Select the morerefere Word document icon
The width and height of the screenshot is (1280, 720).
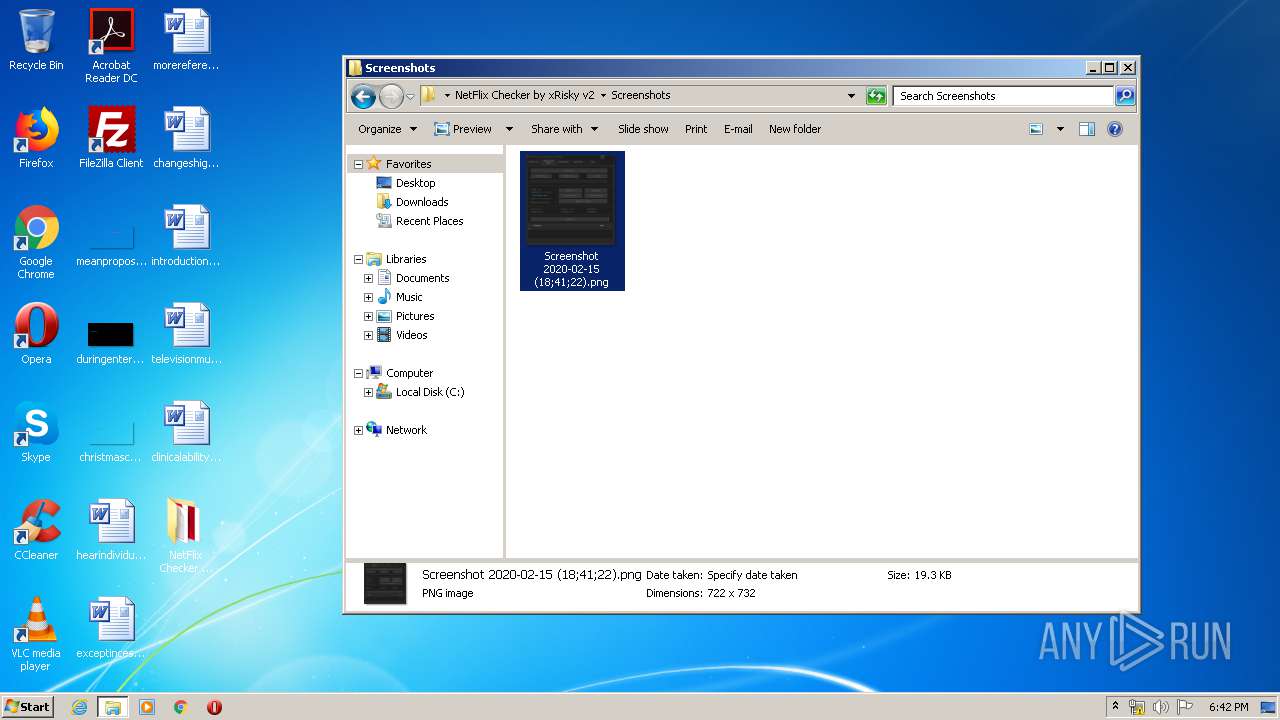pos(186,40)
